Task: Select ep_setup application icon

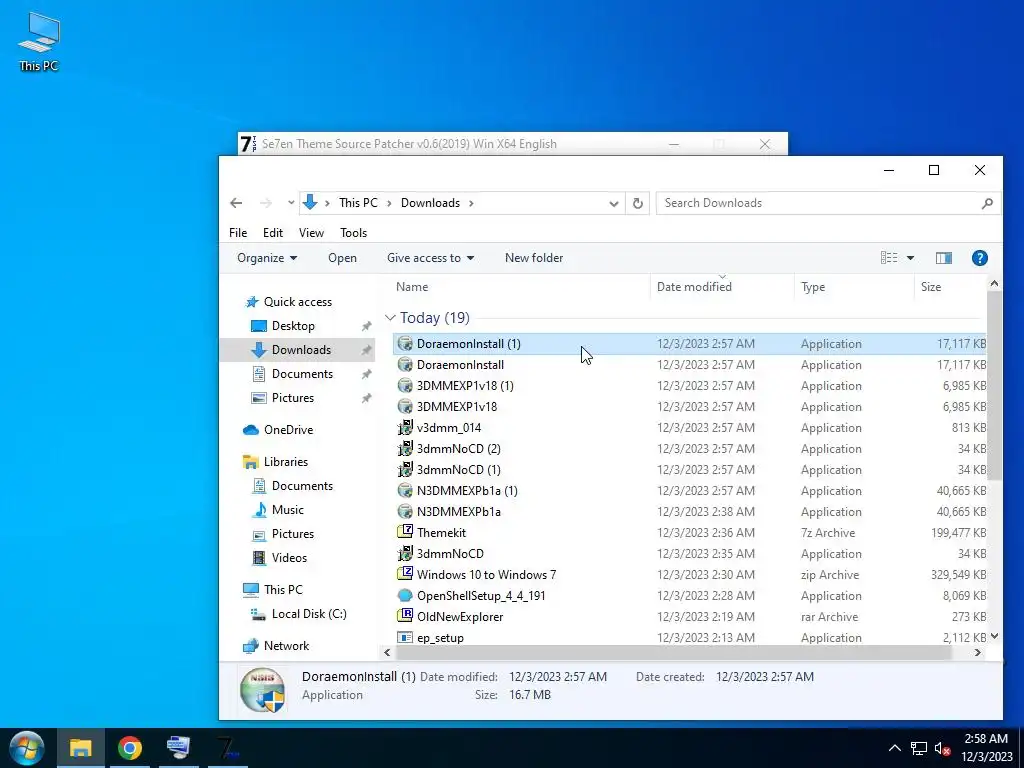Action: [405, 637]
